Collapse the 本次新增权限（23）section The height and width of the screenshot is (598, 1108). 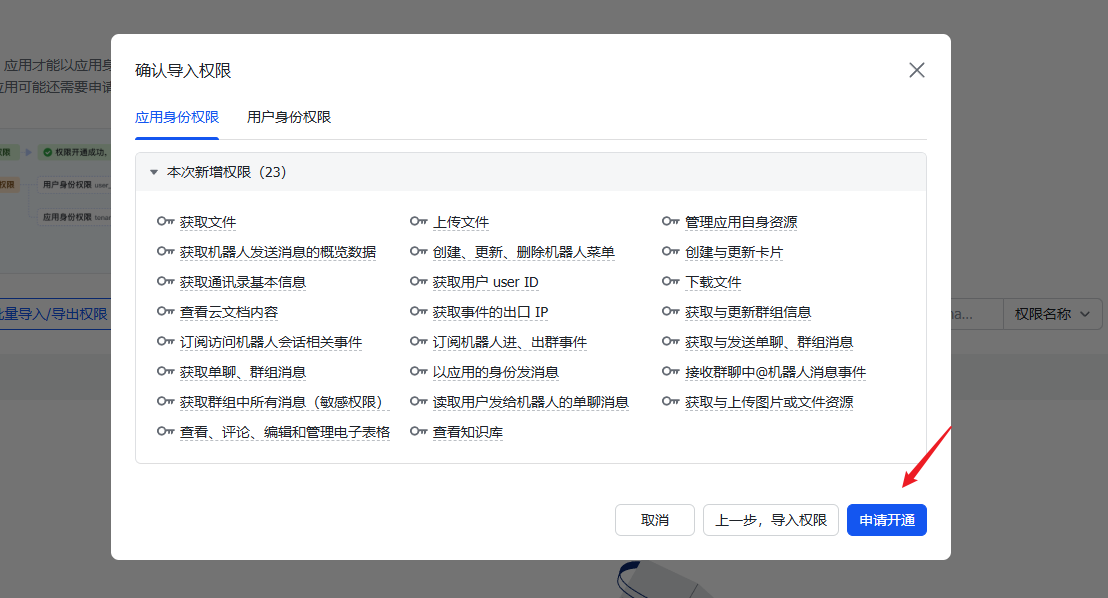click(154, 171)
